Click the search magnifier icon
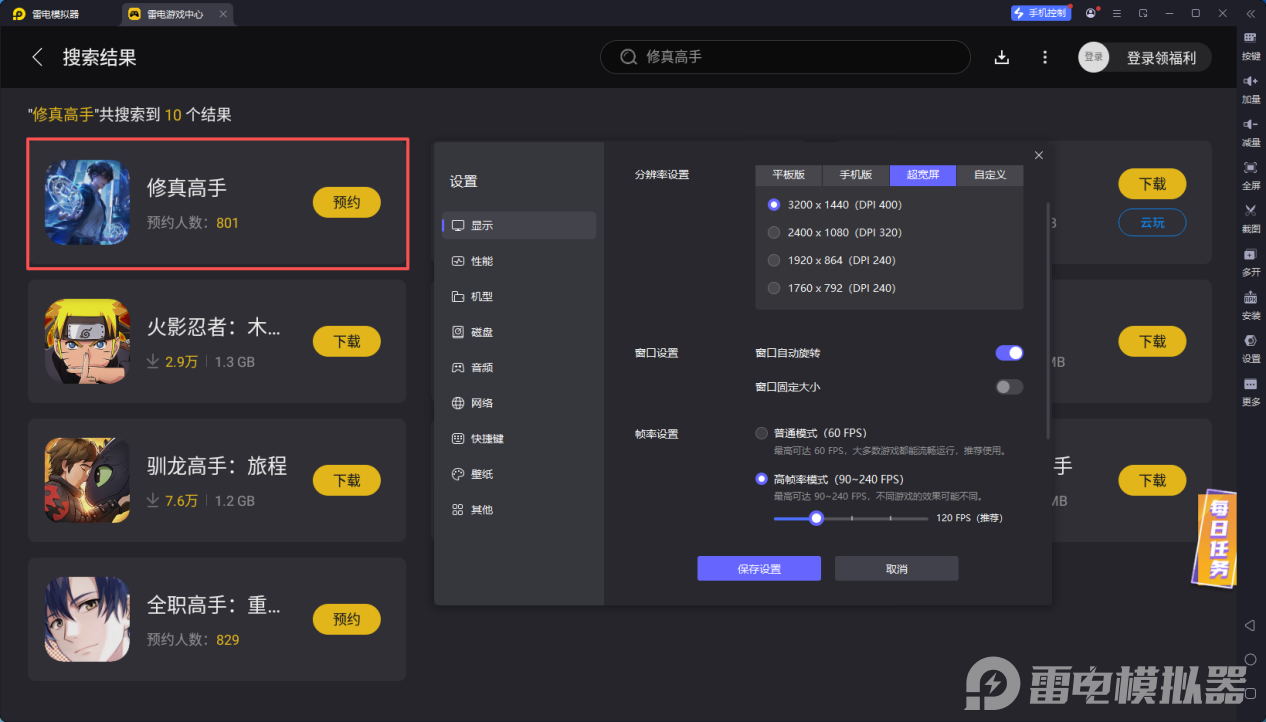Viewport: 1266px width, 722px height. 629,57
